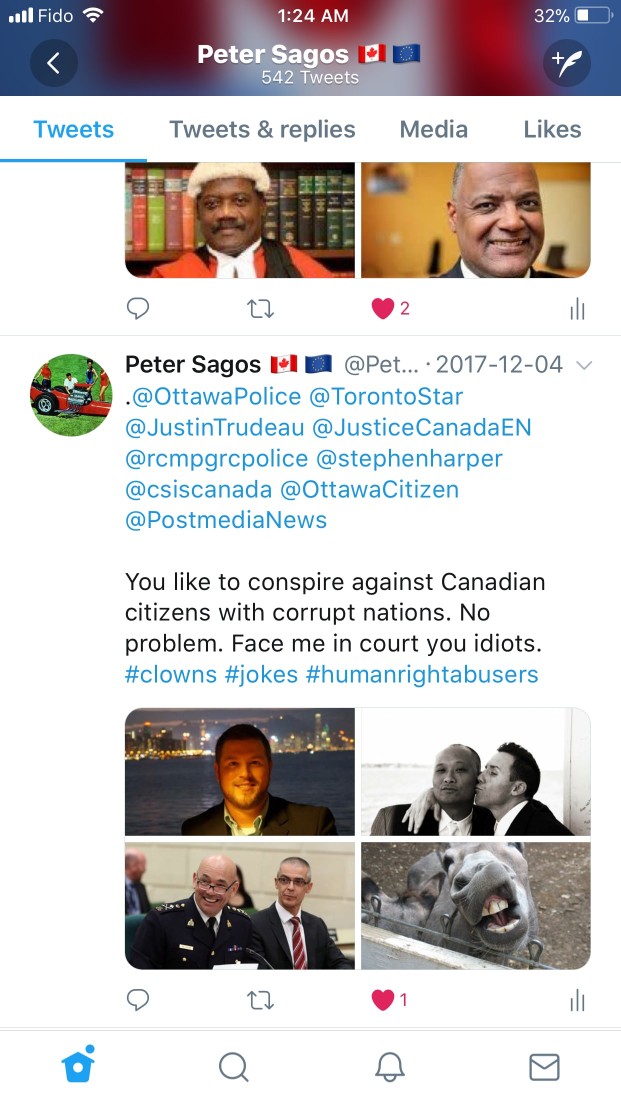The image size is (621, 1104).
Task: Open Notifications with the bell icon
Action: (x=389, y=1067)
